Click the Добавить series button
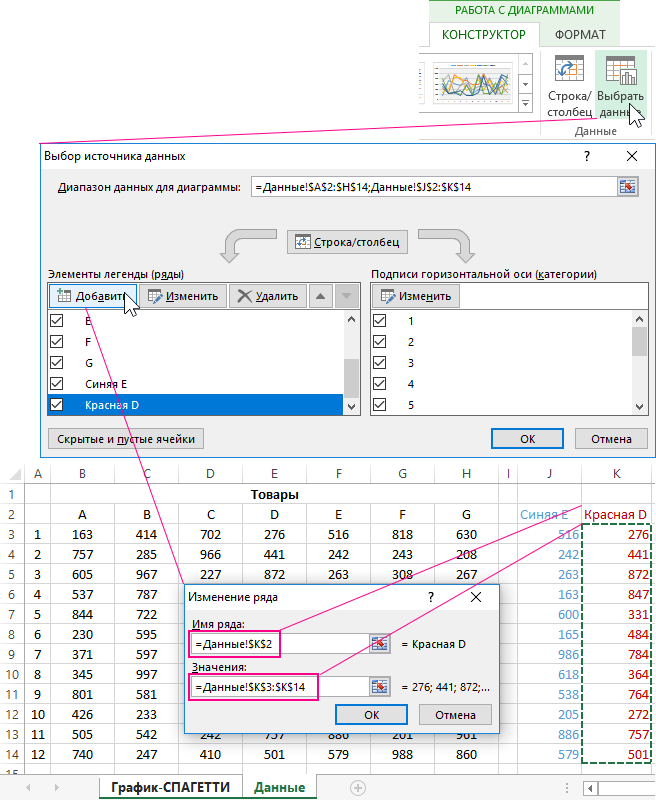Screen dimensions: 656x800 click(91, 296)
